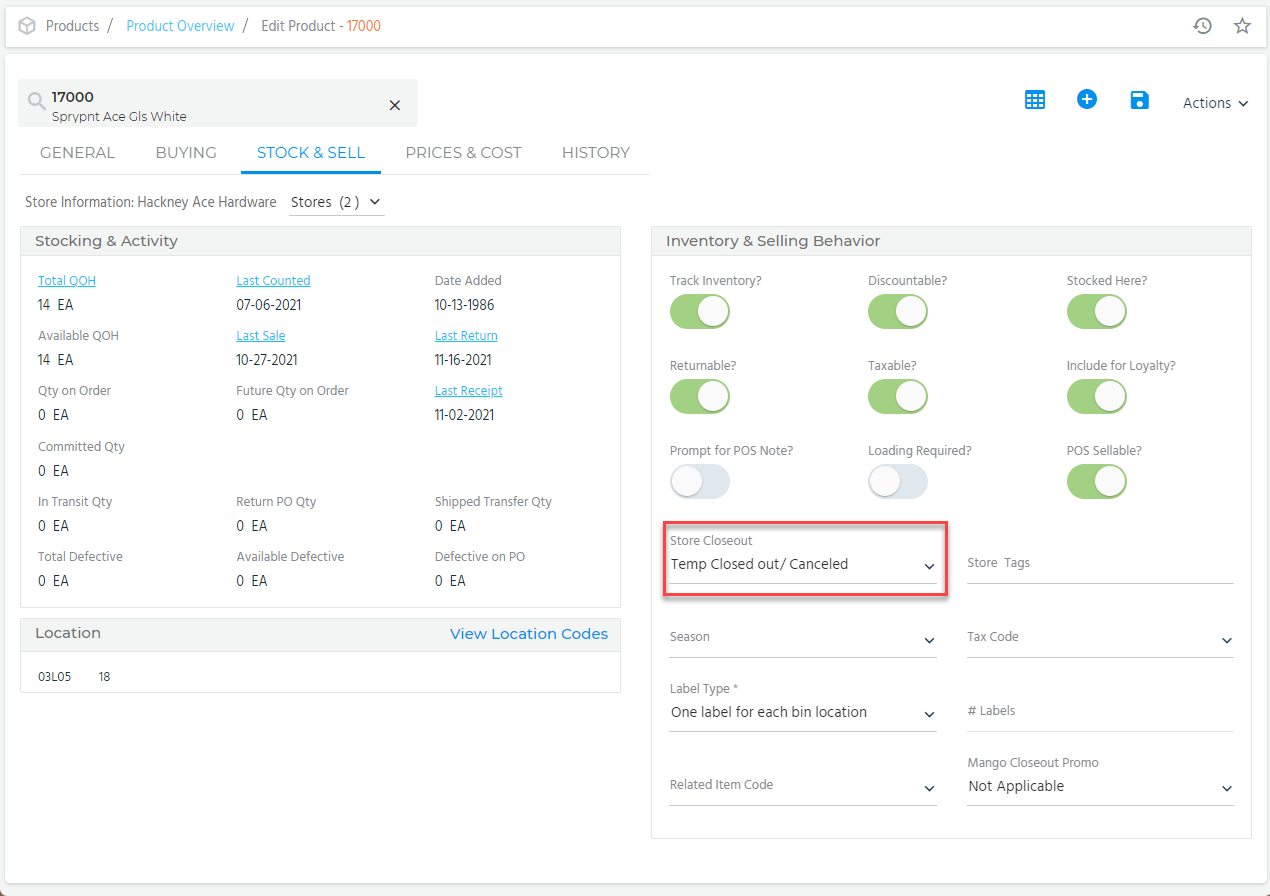
Task: Expand the Stores (2) dropdown
Action: coord(336,202)
